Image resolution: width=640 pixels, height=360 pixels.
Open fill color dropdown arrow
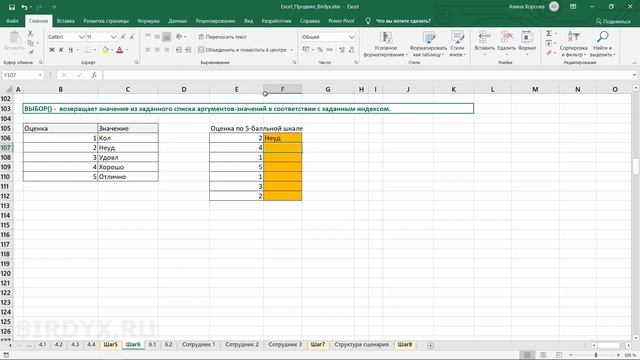click(112, 50)
